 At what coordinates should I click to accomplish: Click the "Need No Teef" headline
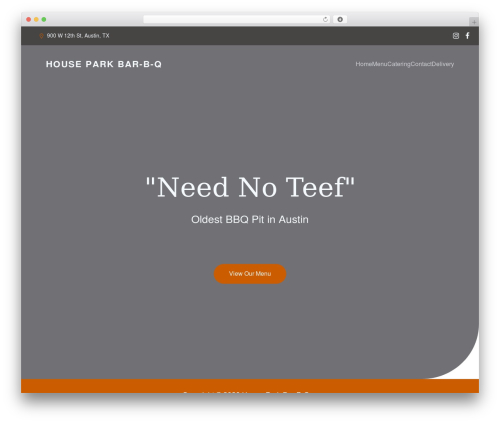pos(250,187)
